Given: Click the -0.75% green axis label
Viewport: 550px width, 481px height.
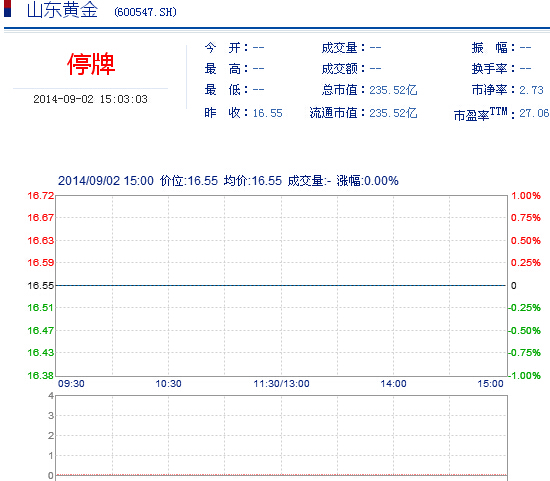Looking at the screenshot, I should coord(525,353).
